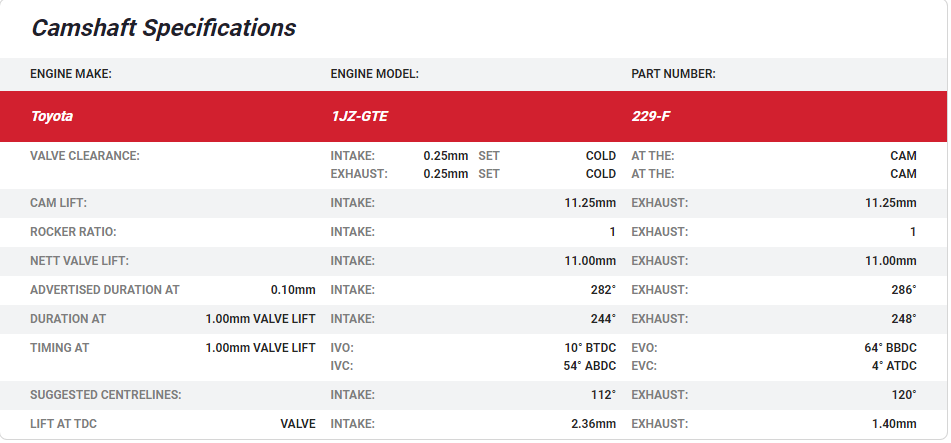Click the 282° intake advertised duration
The height and width of the screenshot is (443, 951).
tap(603, 290)
